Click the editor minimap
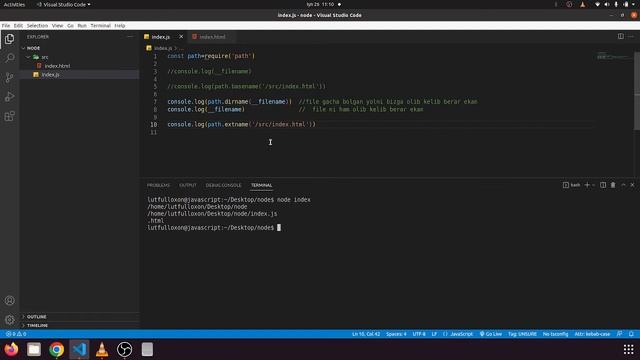The image size is (640, 360). pos(613,56)
